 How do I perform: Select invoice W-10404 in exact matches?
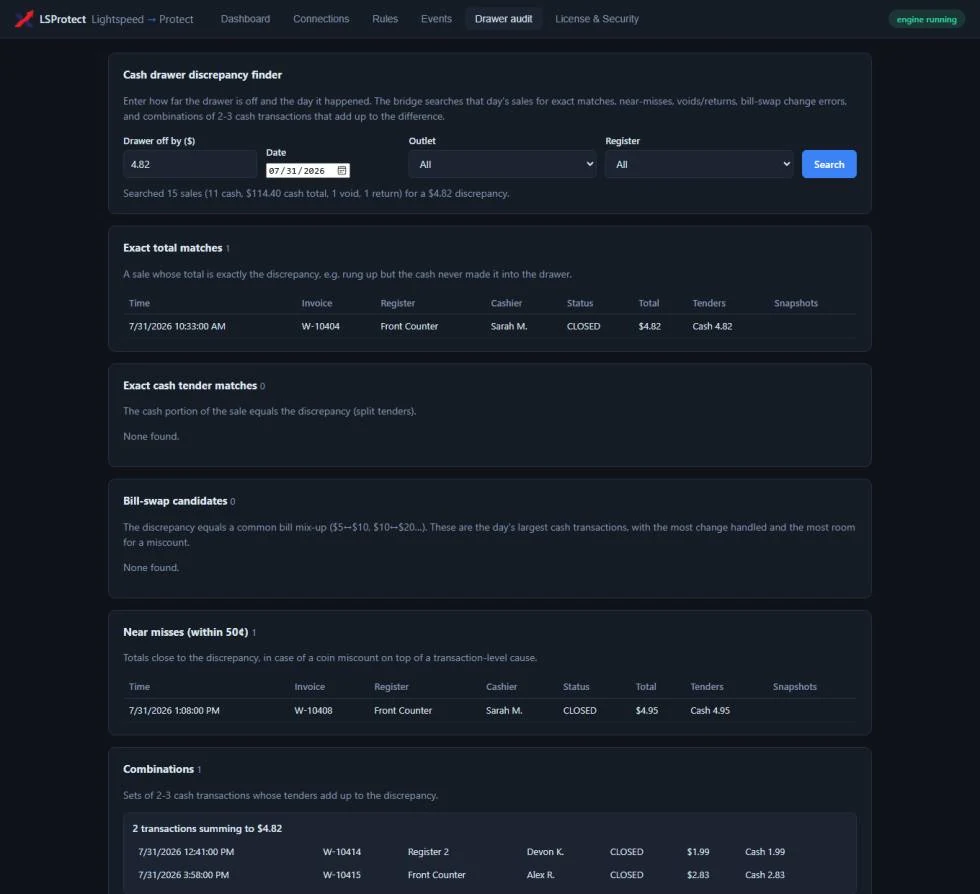(321, 326)
